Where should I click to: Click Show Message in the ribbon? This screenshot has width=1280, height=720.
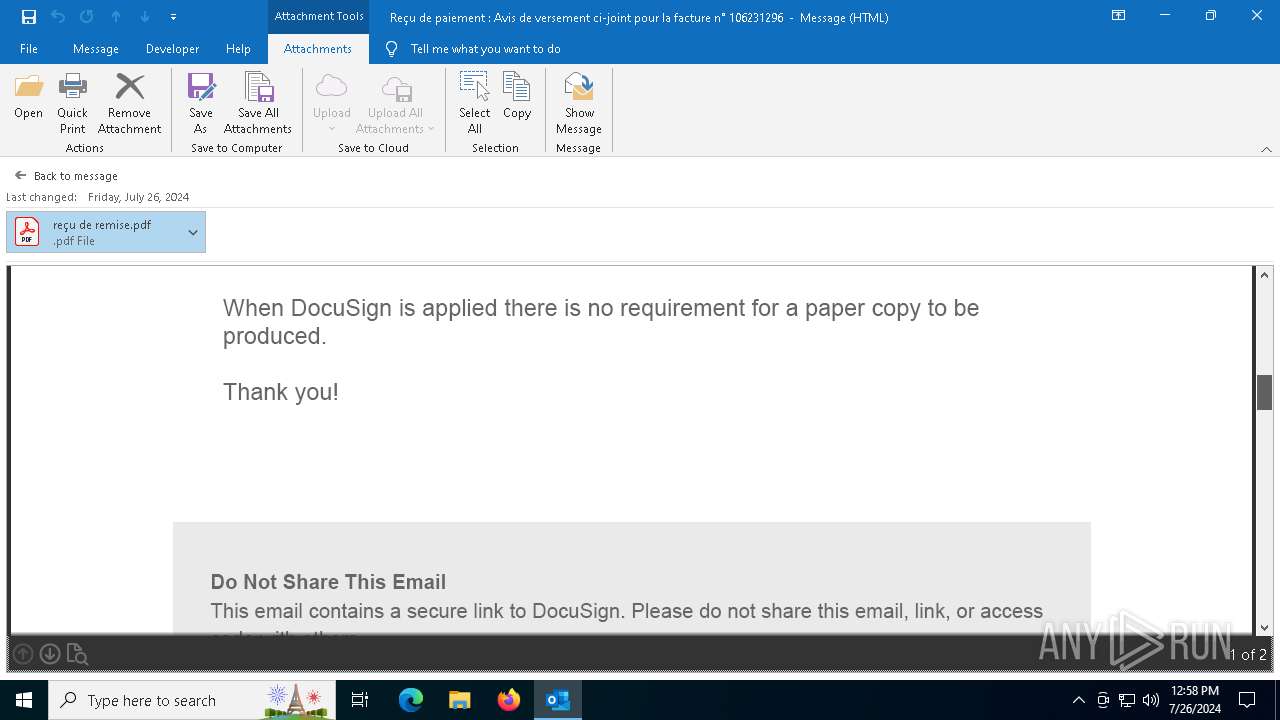pos(579,104)
